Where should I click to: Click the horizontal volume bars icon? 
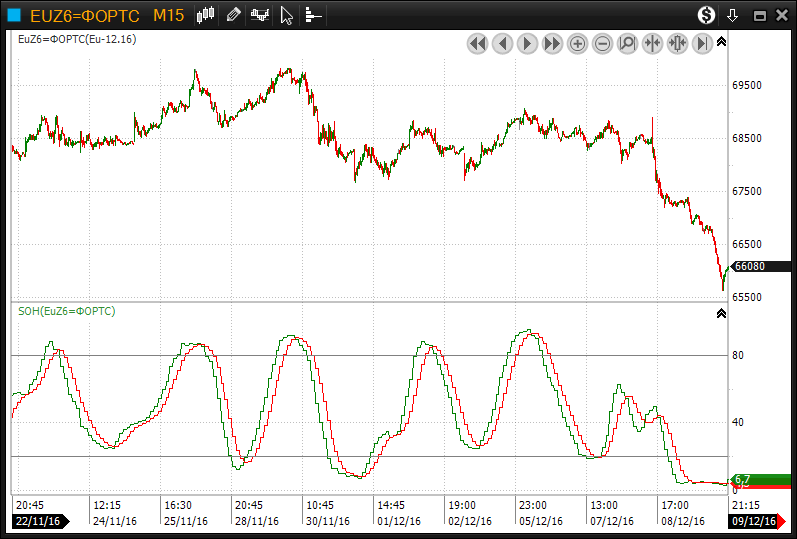[x=313, y=15]
